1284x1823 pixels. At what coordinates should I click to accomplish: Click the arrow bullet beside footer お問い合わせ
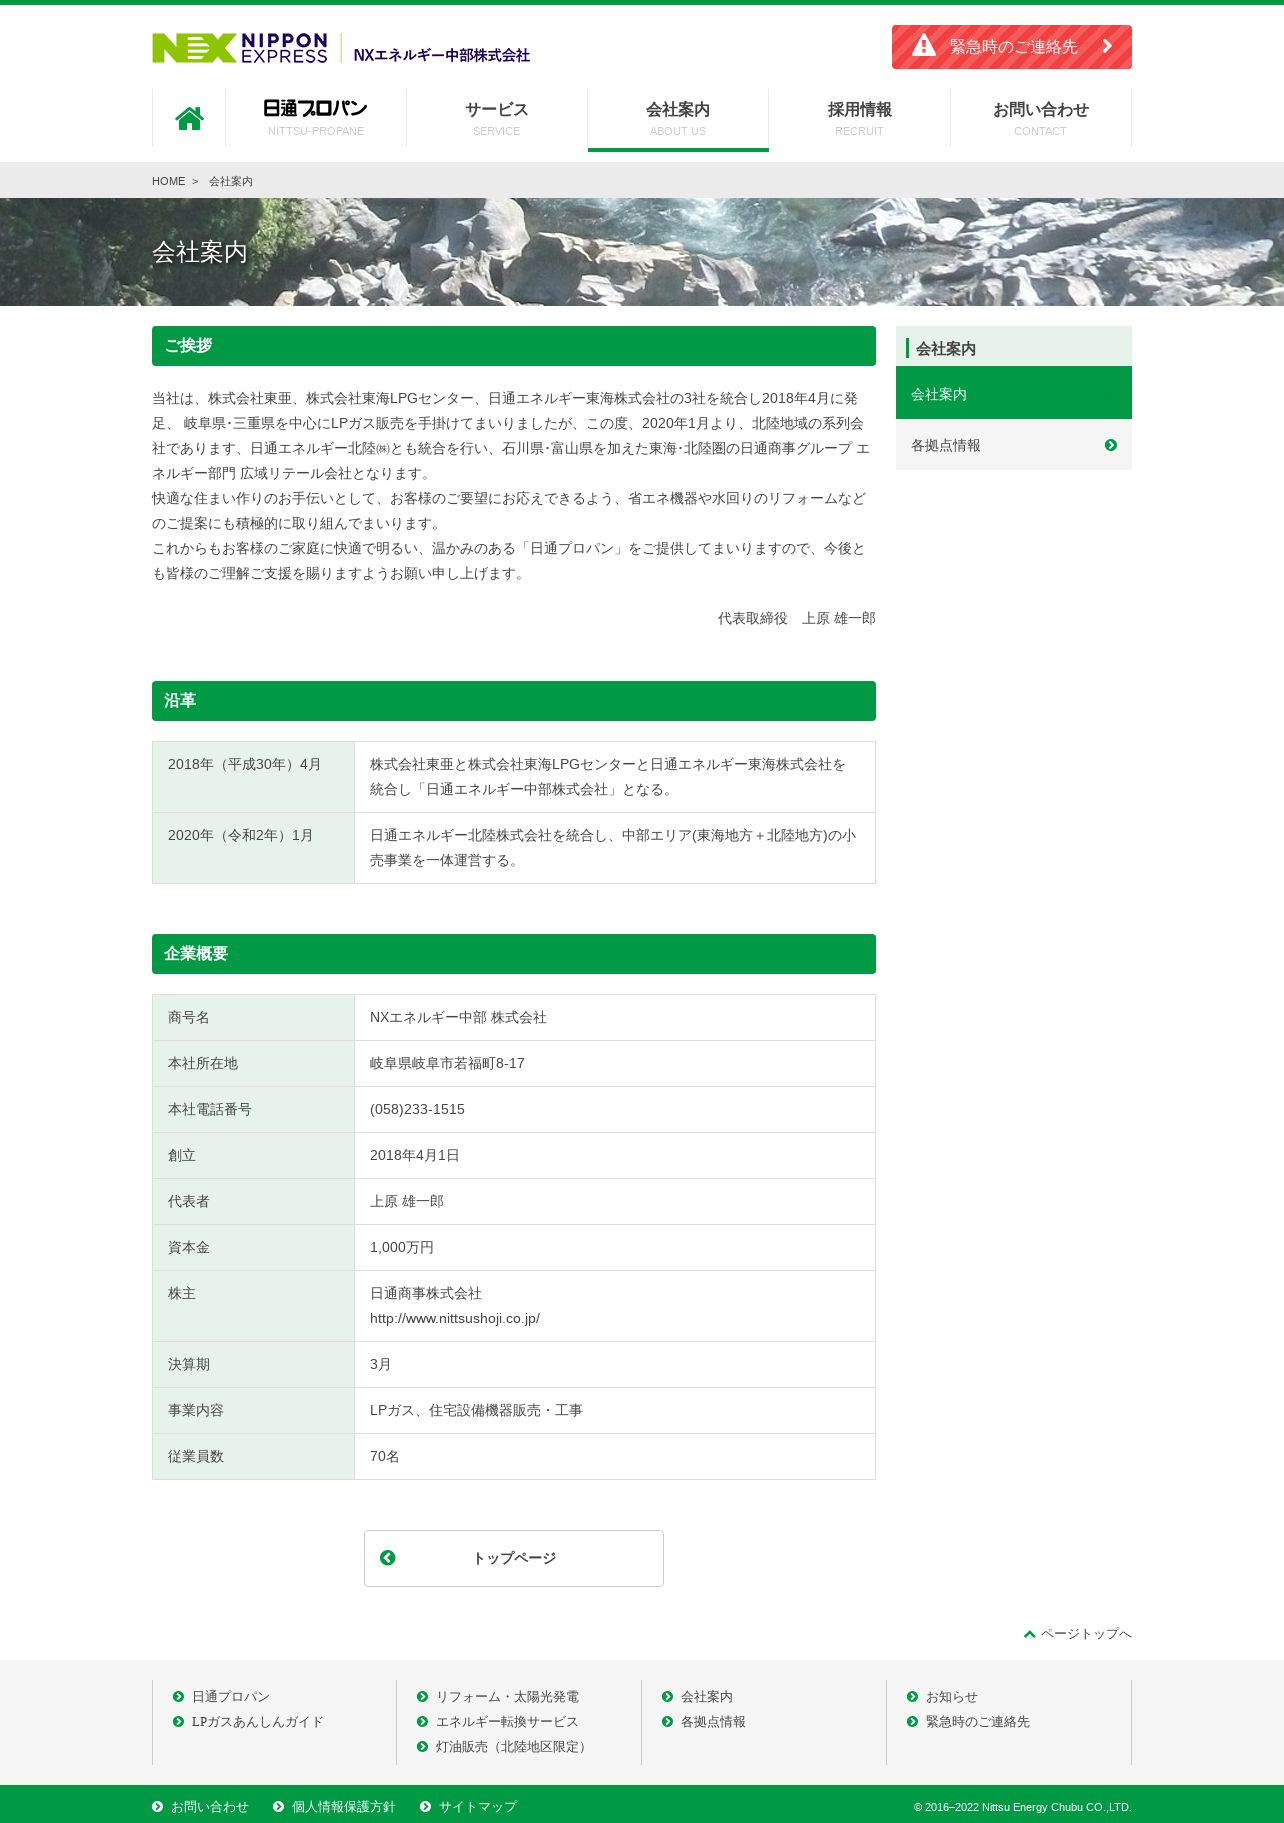(157, 1807)
